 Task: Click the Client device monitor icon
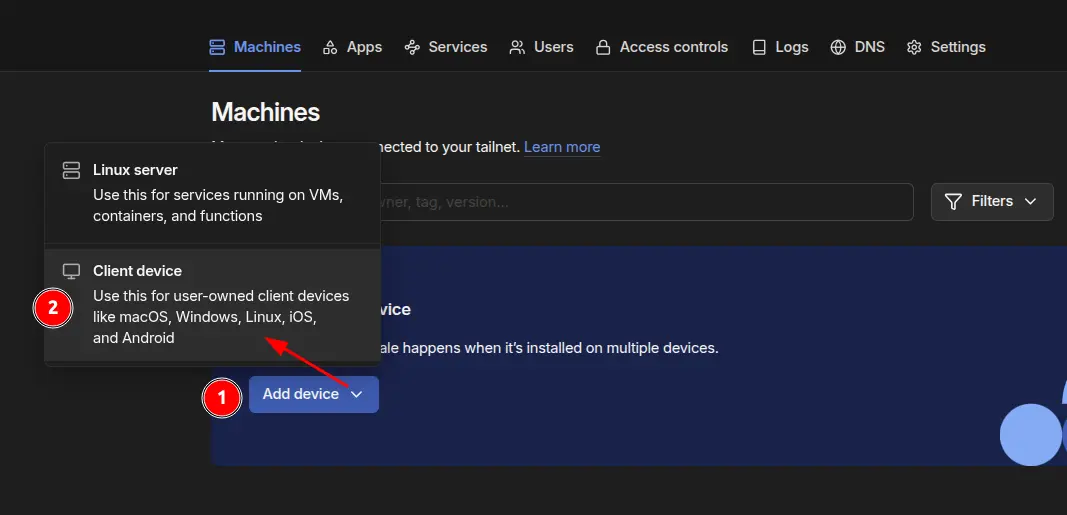point(71,271)
